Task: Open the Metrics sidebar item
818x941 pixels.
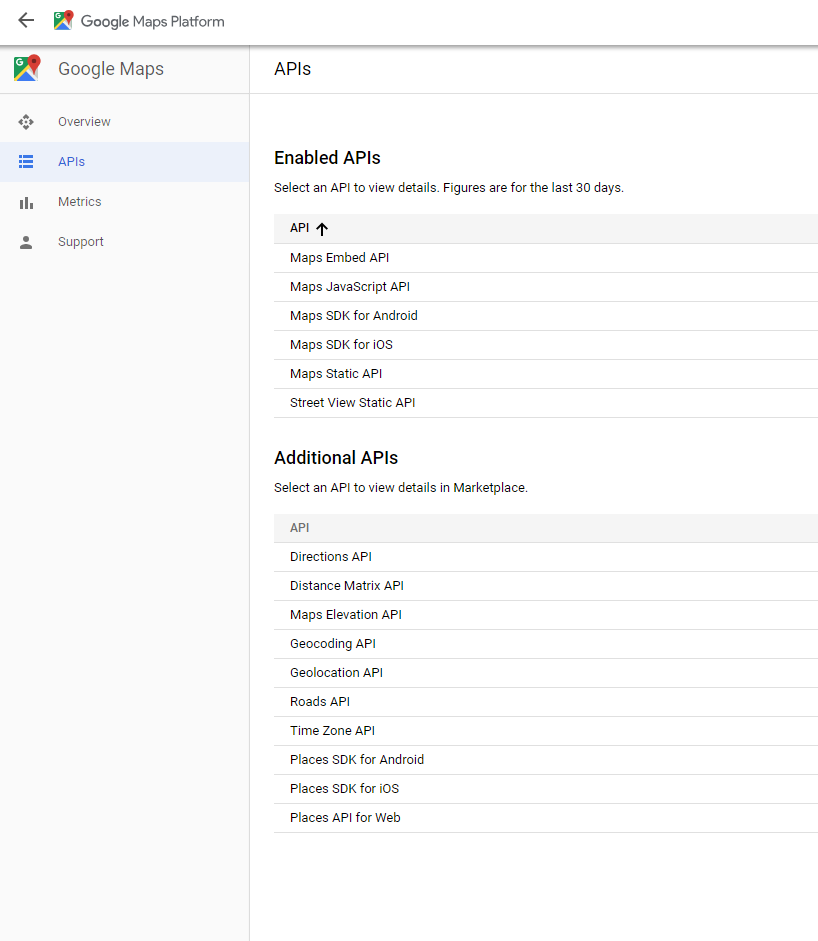Action: 125,202
